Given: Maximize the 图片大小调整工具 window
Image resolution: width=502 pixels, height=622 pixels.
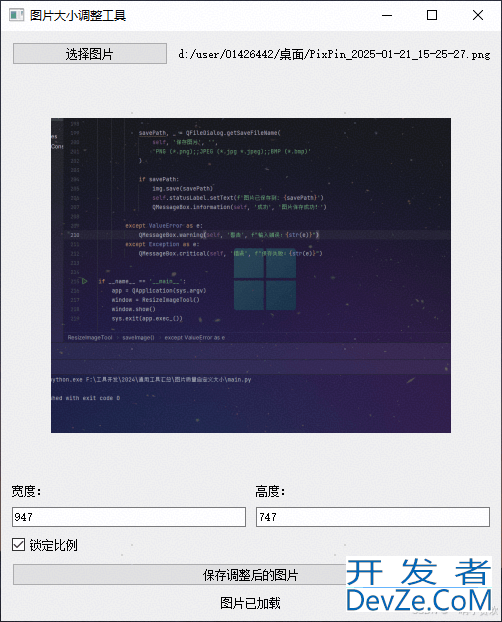Looking at the screenshot, I should pos(432,15).
